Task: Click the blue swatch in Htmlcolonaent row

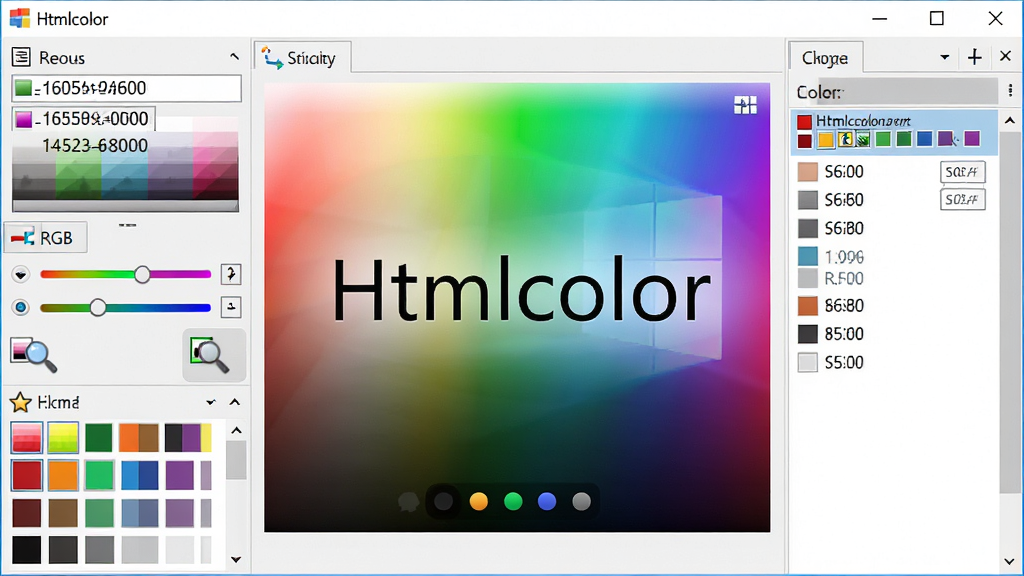Action: [x=924, y=138]
